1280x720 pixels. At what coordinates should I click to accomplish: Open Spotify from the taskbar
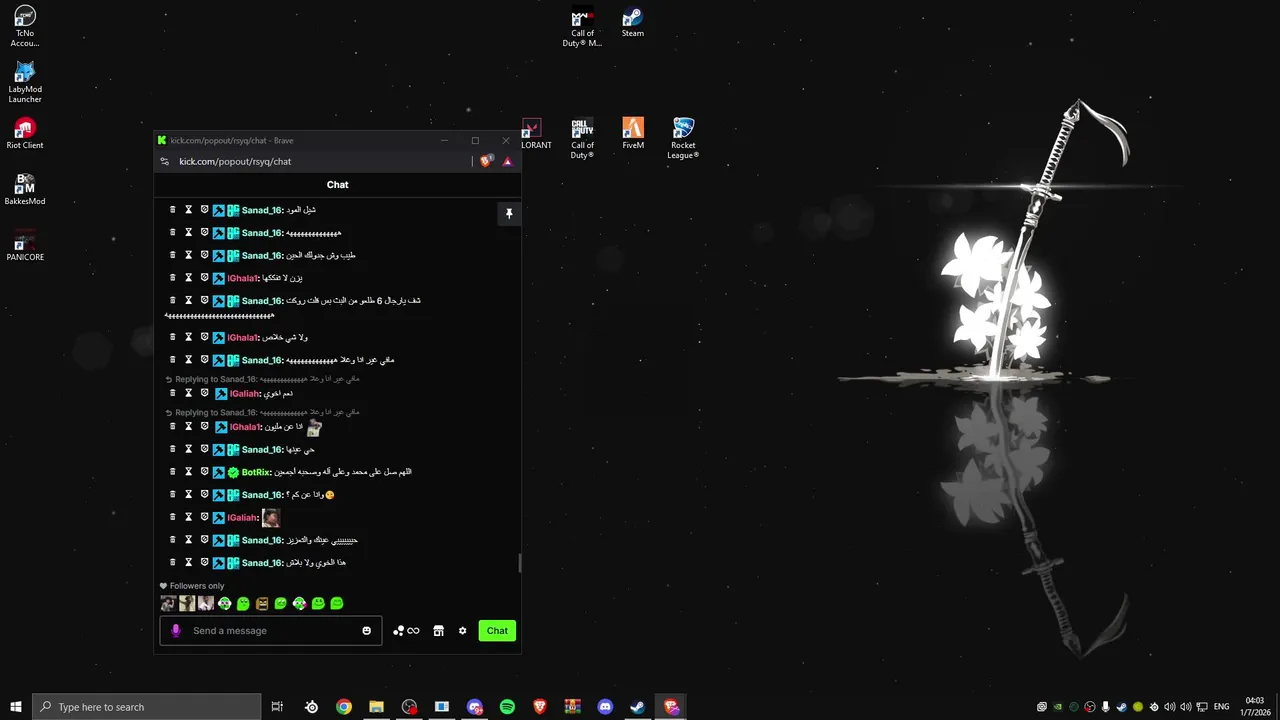point(507,707)
